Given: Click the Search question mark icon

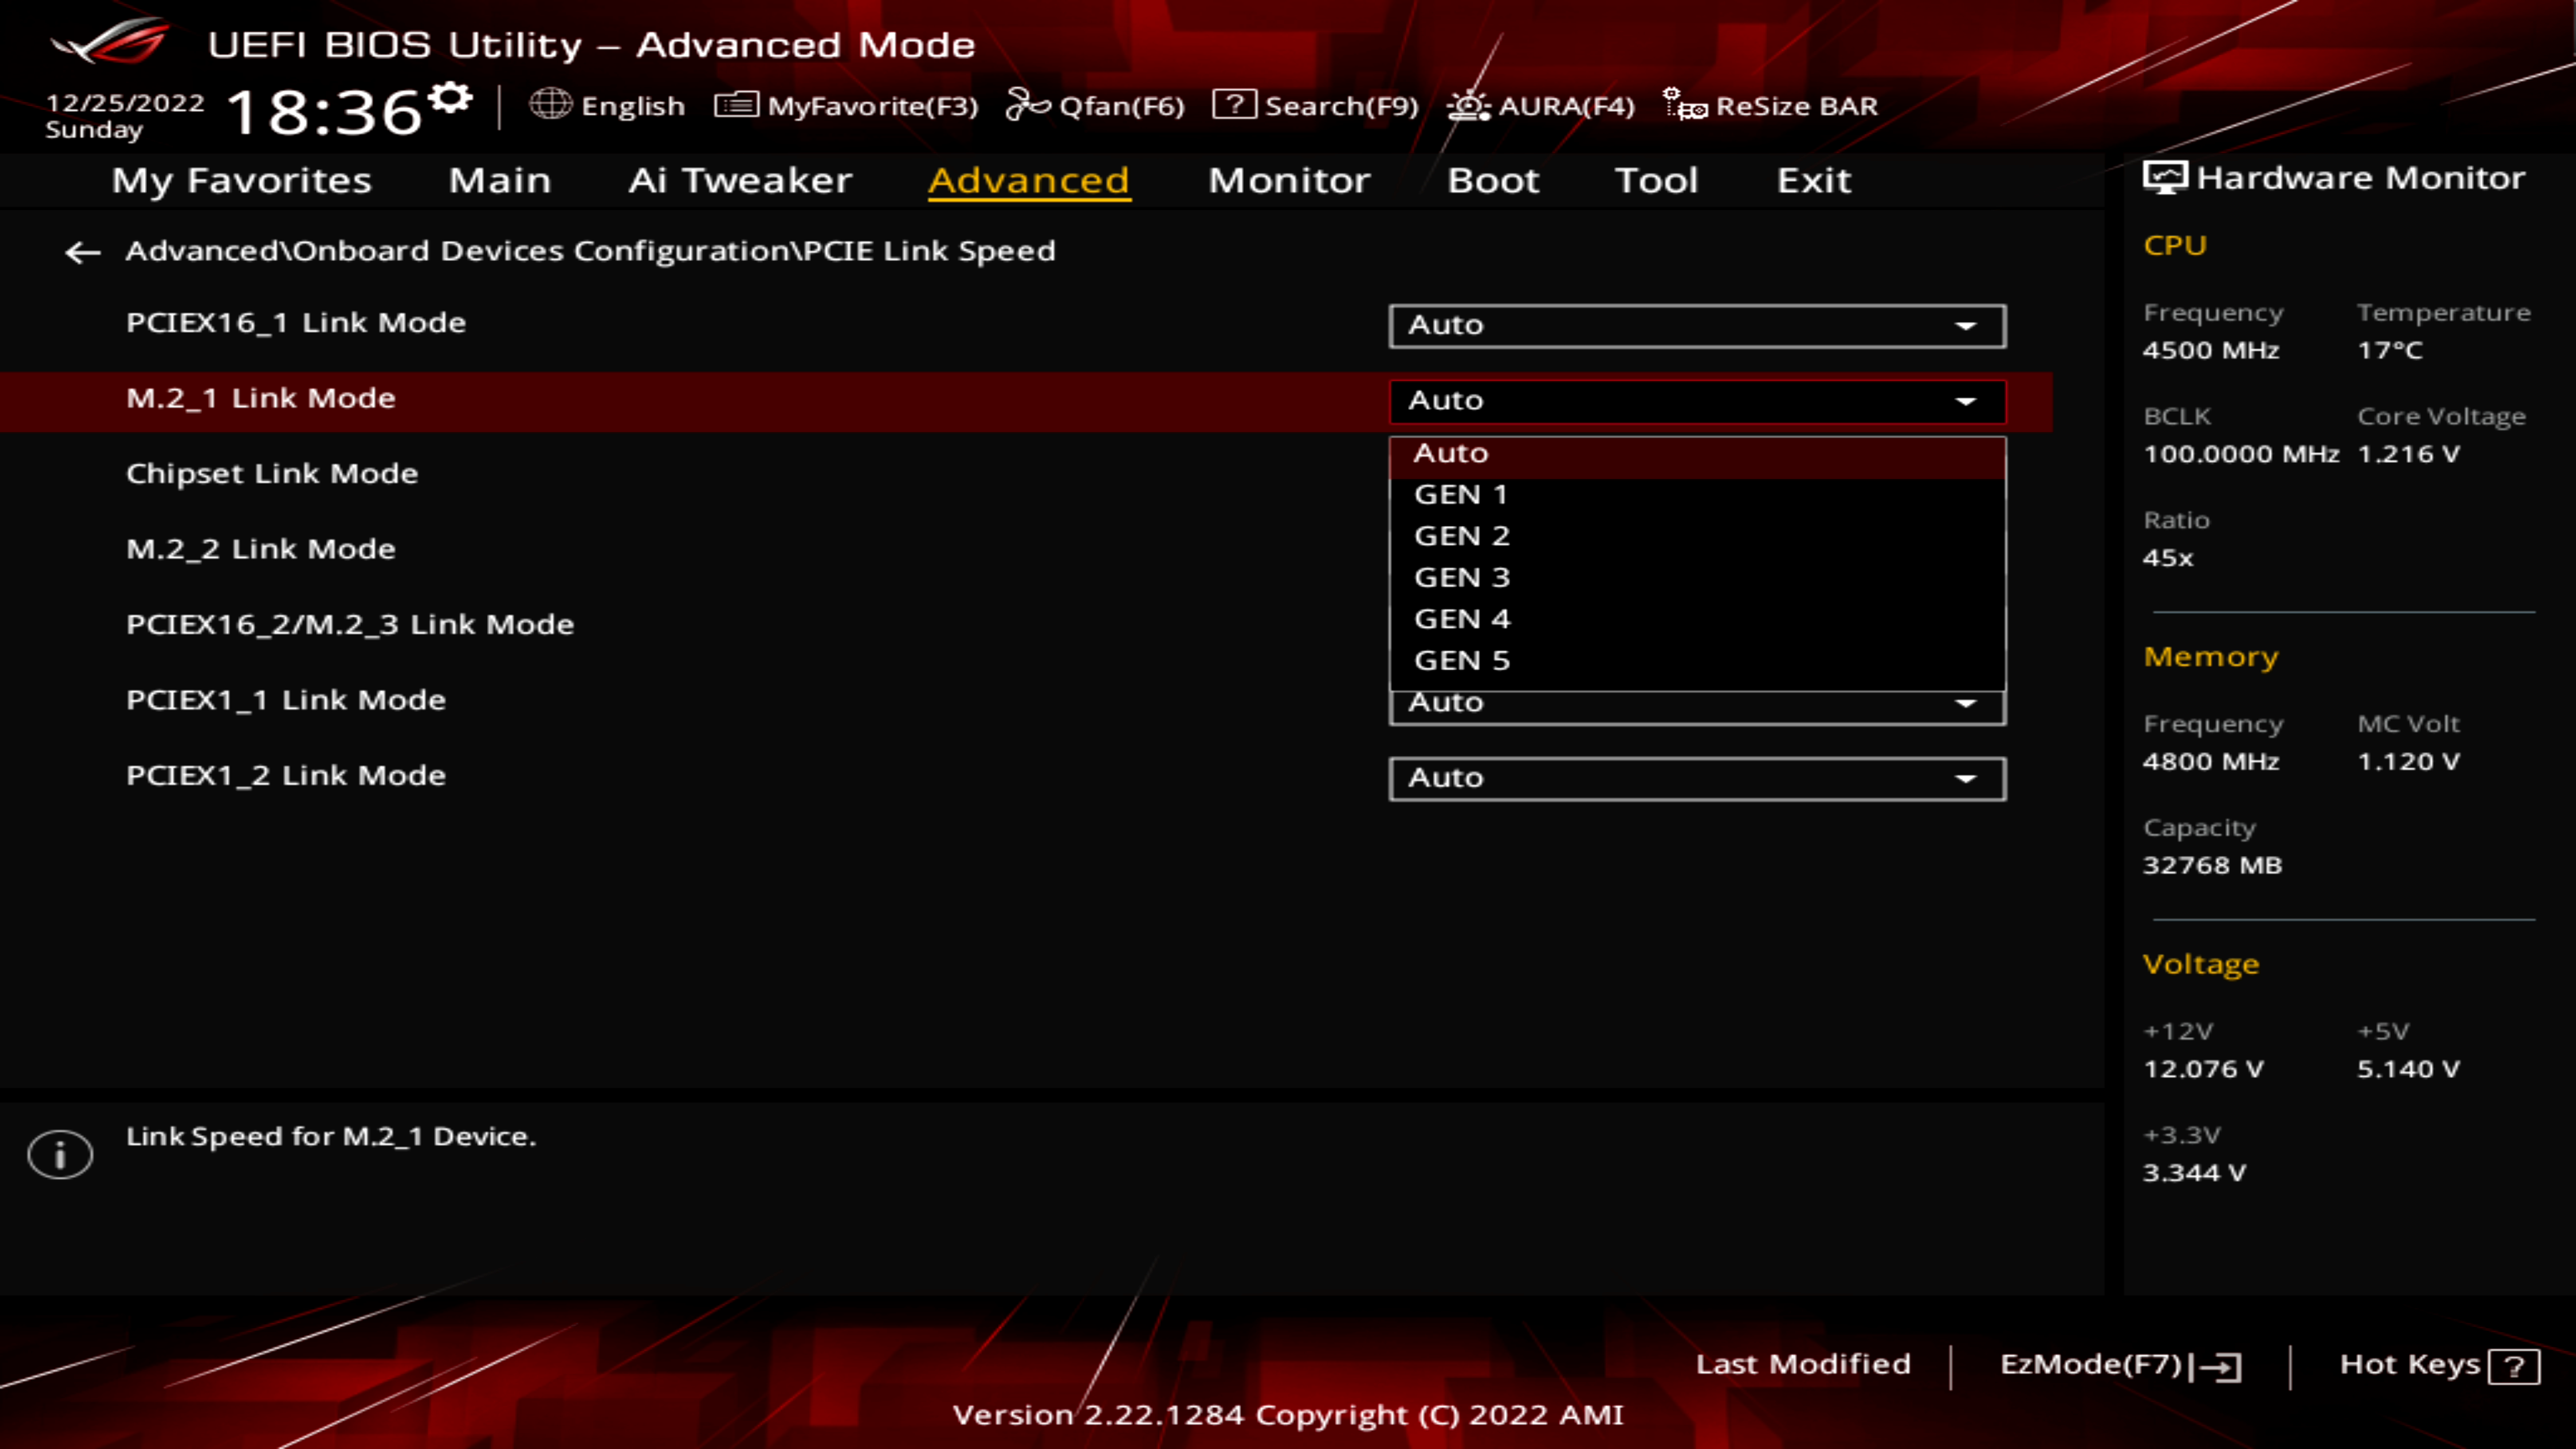Looking at the screenshot, I should point(1234,104).
